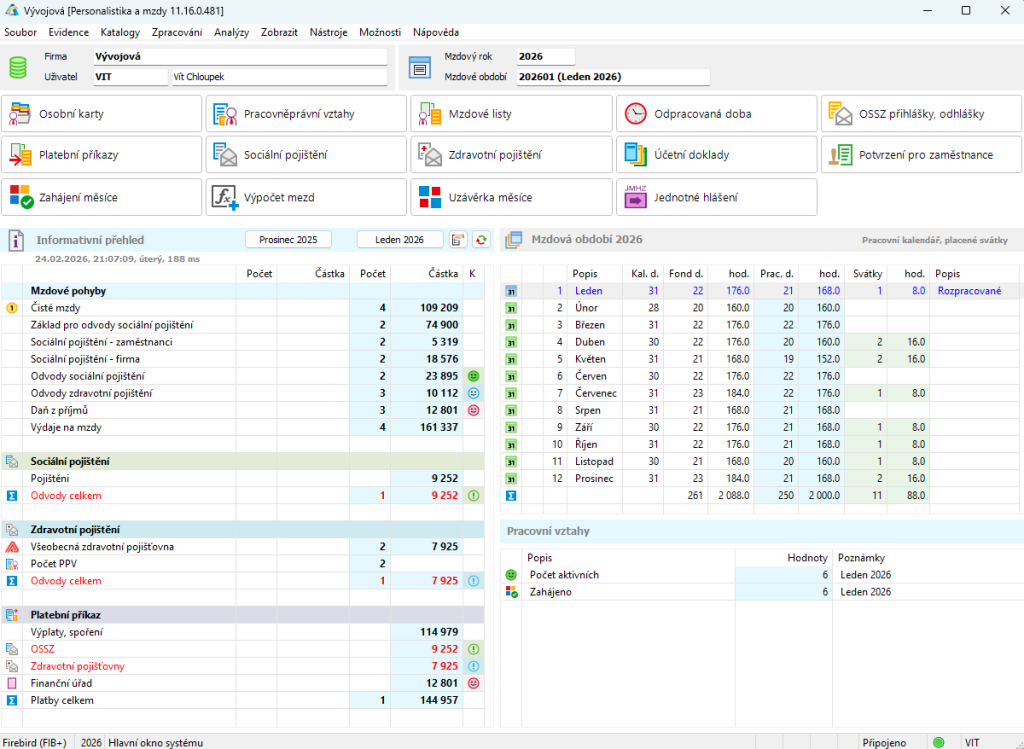
Task: Click the green connection indicator in status bar
Action: pos(938,742)
